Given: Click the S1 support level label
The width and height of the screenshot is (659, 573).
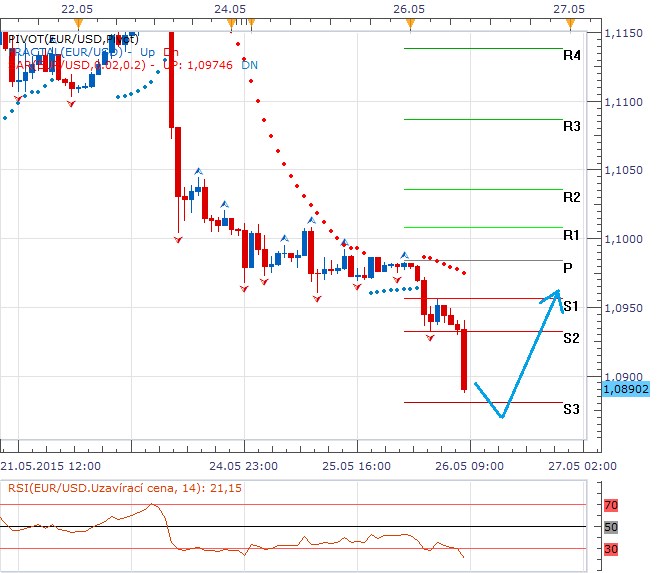Looking at the screenshot, I should click(x=571, y=306).
